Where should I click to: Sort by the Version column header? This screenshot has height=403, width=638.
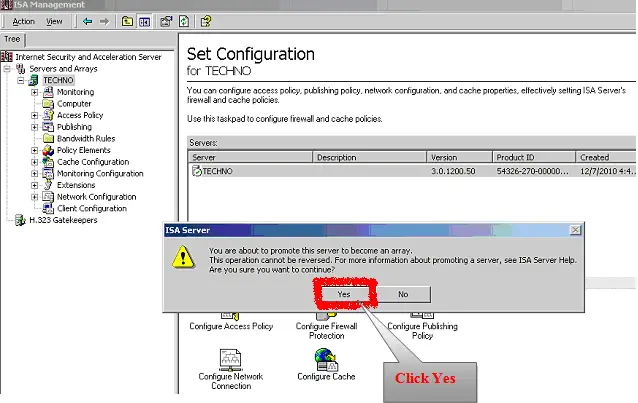[459, 157]
